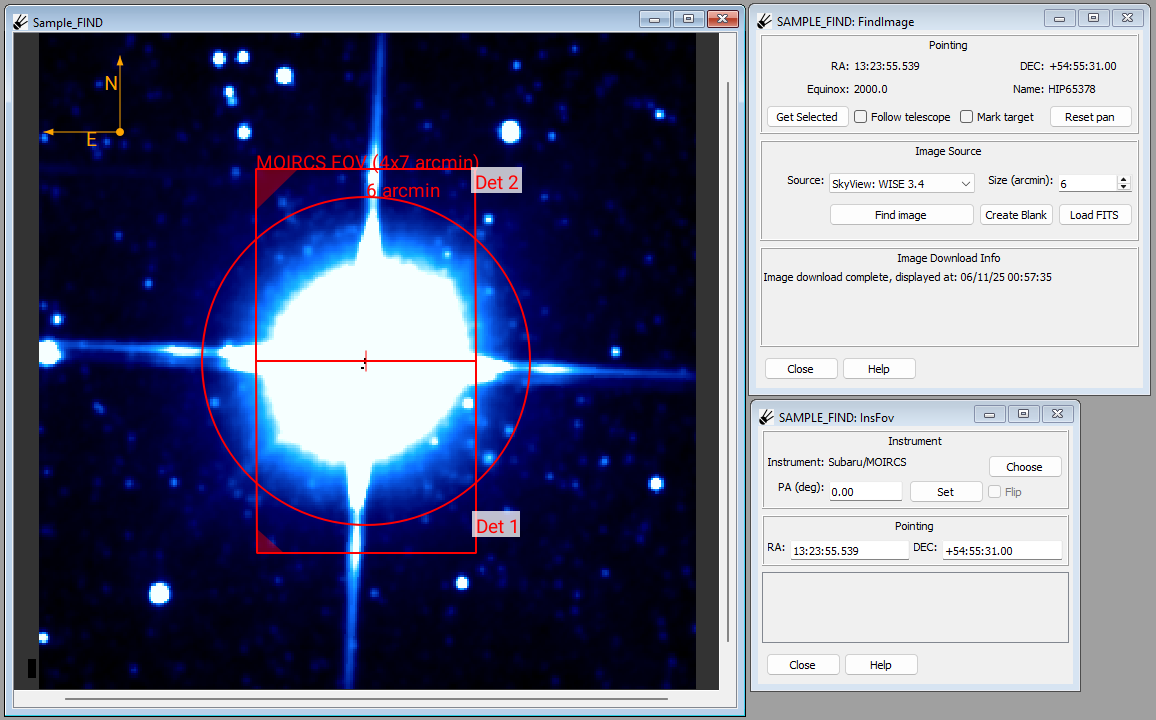Minimize the Sample_FIND window

pos(655,19)
